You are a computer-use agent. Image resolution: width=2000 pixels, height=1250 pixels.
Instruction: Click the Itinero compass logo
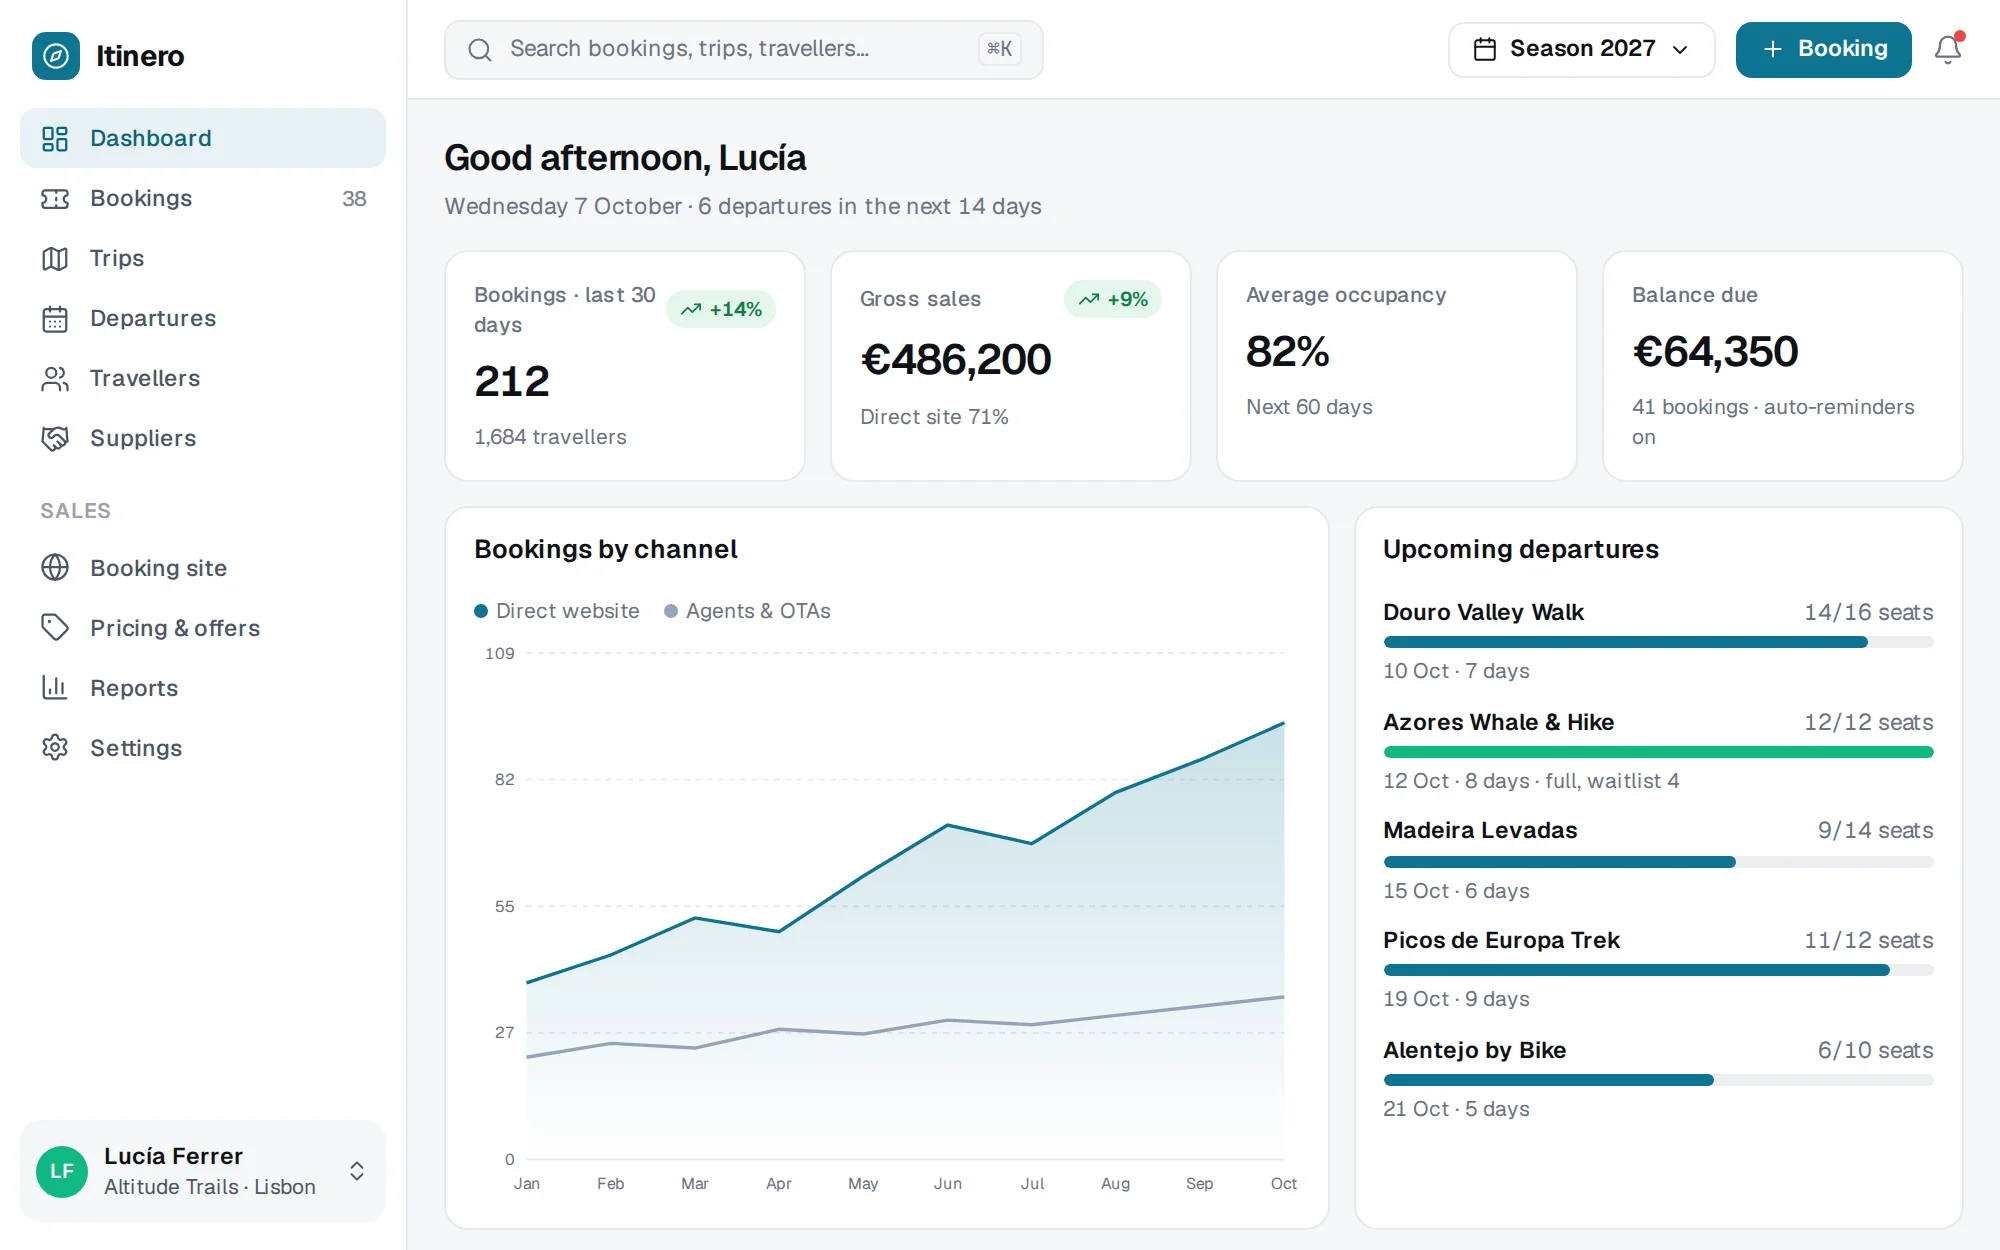(x=56, y=56)
